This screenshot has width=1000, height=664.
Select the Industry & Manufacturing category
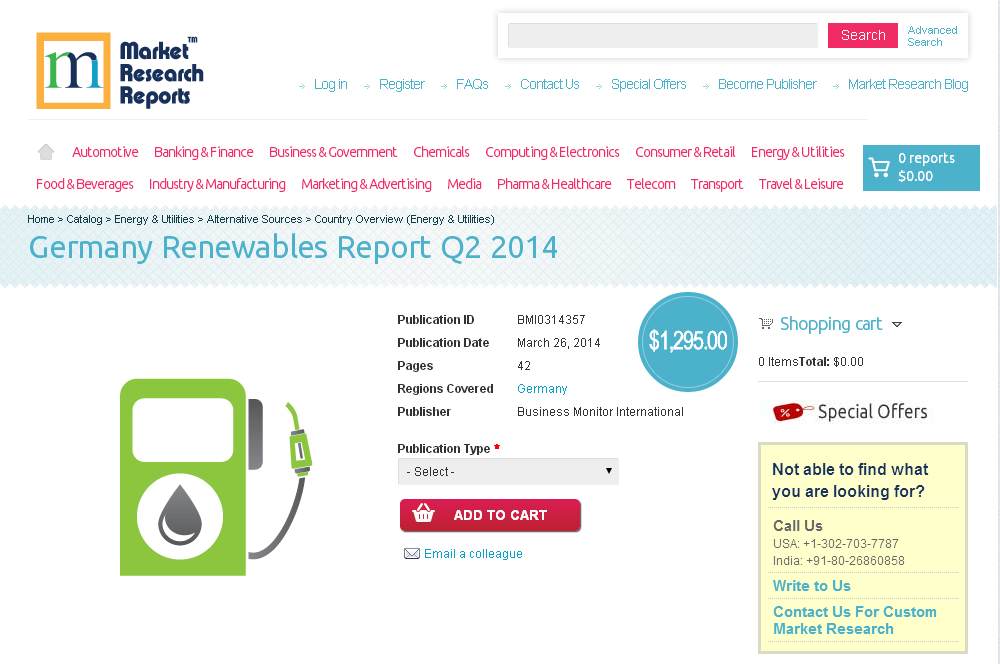coord(217,184)
